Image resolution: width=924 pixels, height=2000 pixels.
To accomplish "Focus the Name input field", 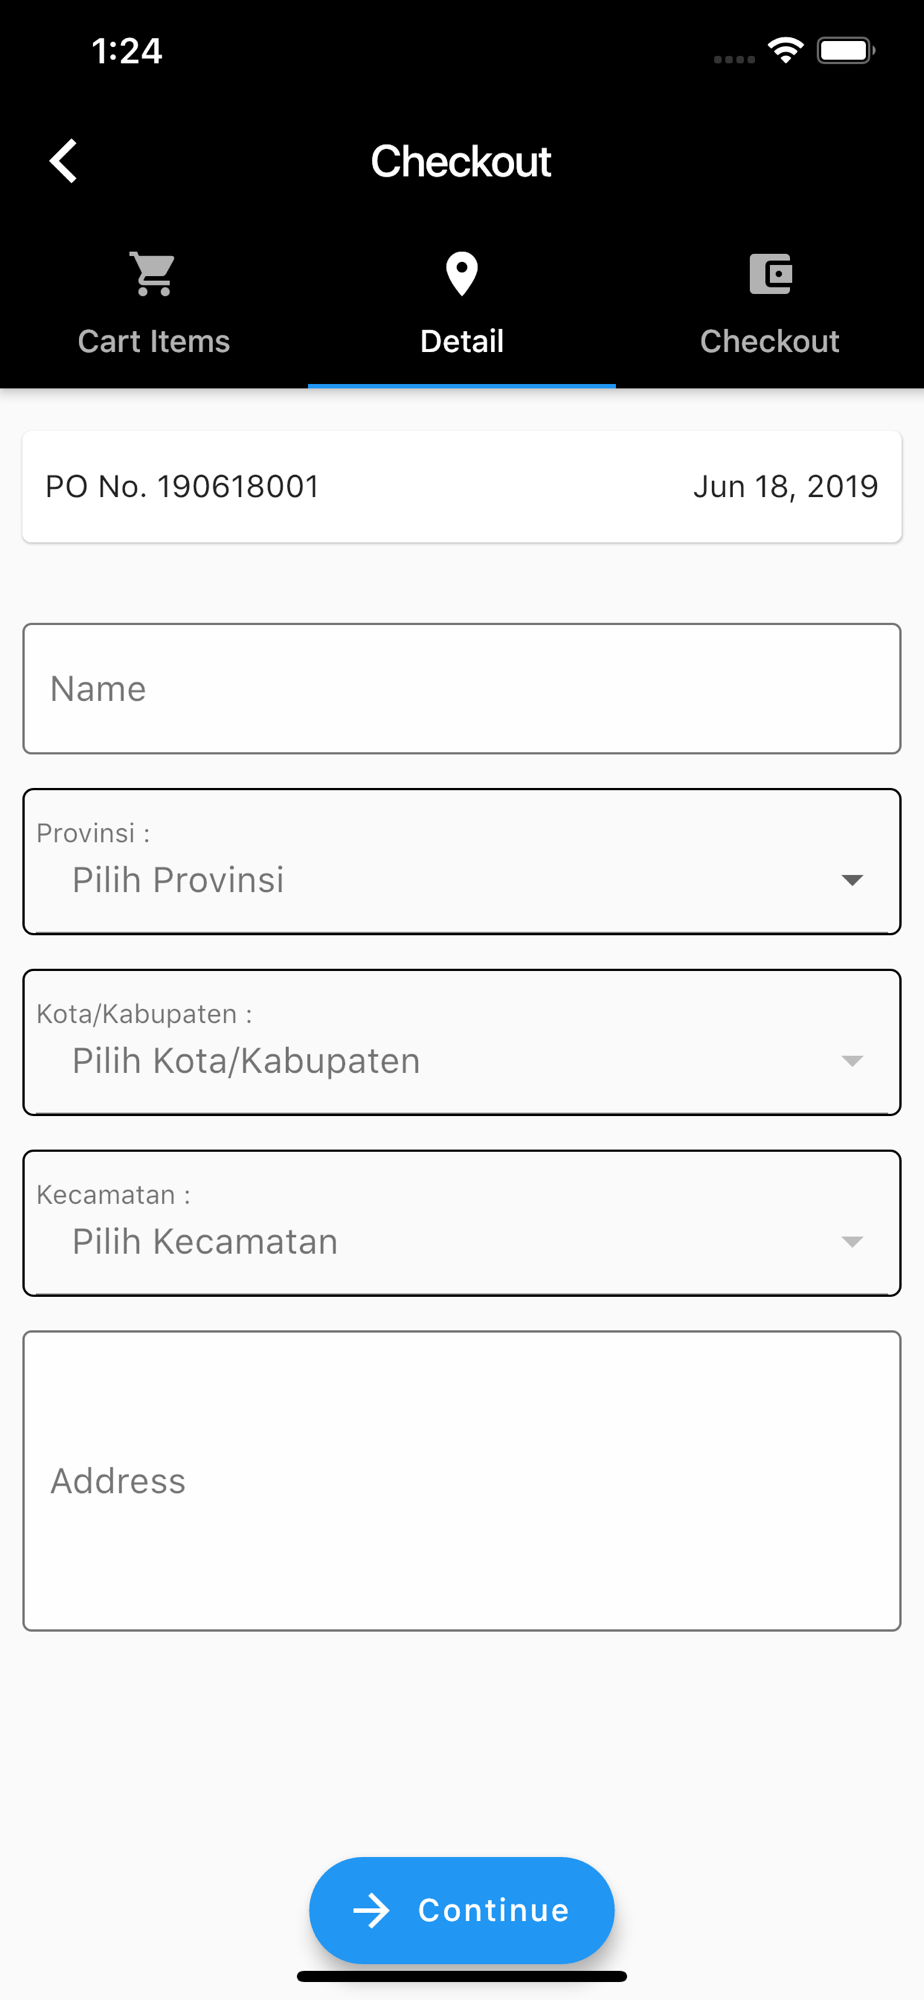I will pos(462,689).
